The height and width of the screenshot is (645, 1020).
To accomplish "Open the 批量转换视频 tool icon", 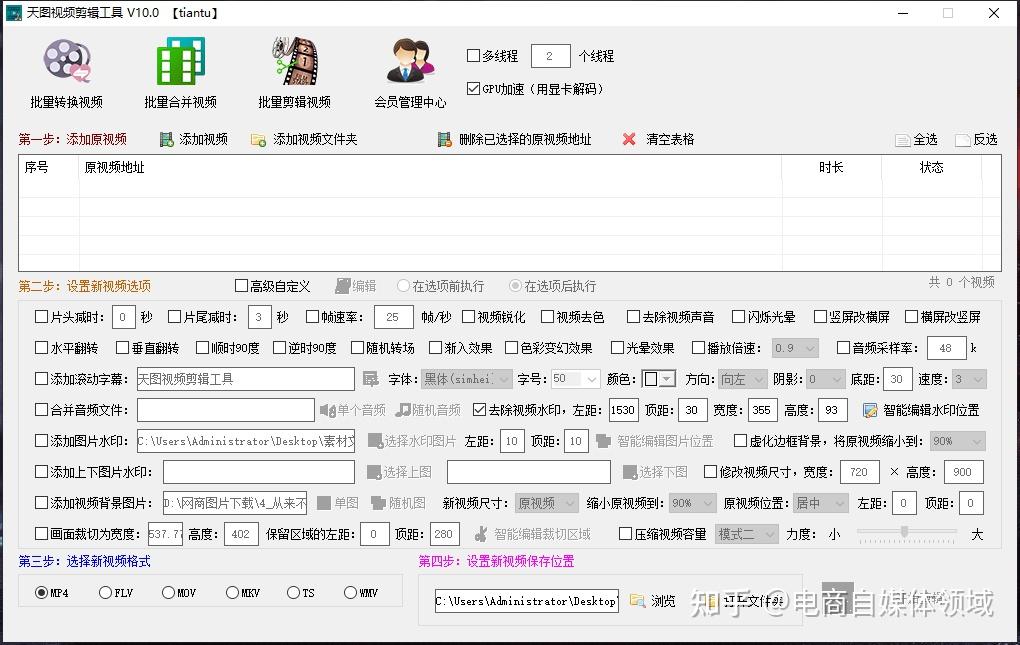I will point(67,61).
